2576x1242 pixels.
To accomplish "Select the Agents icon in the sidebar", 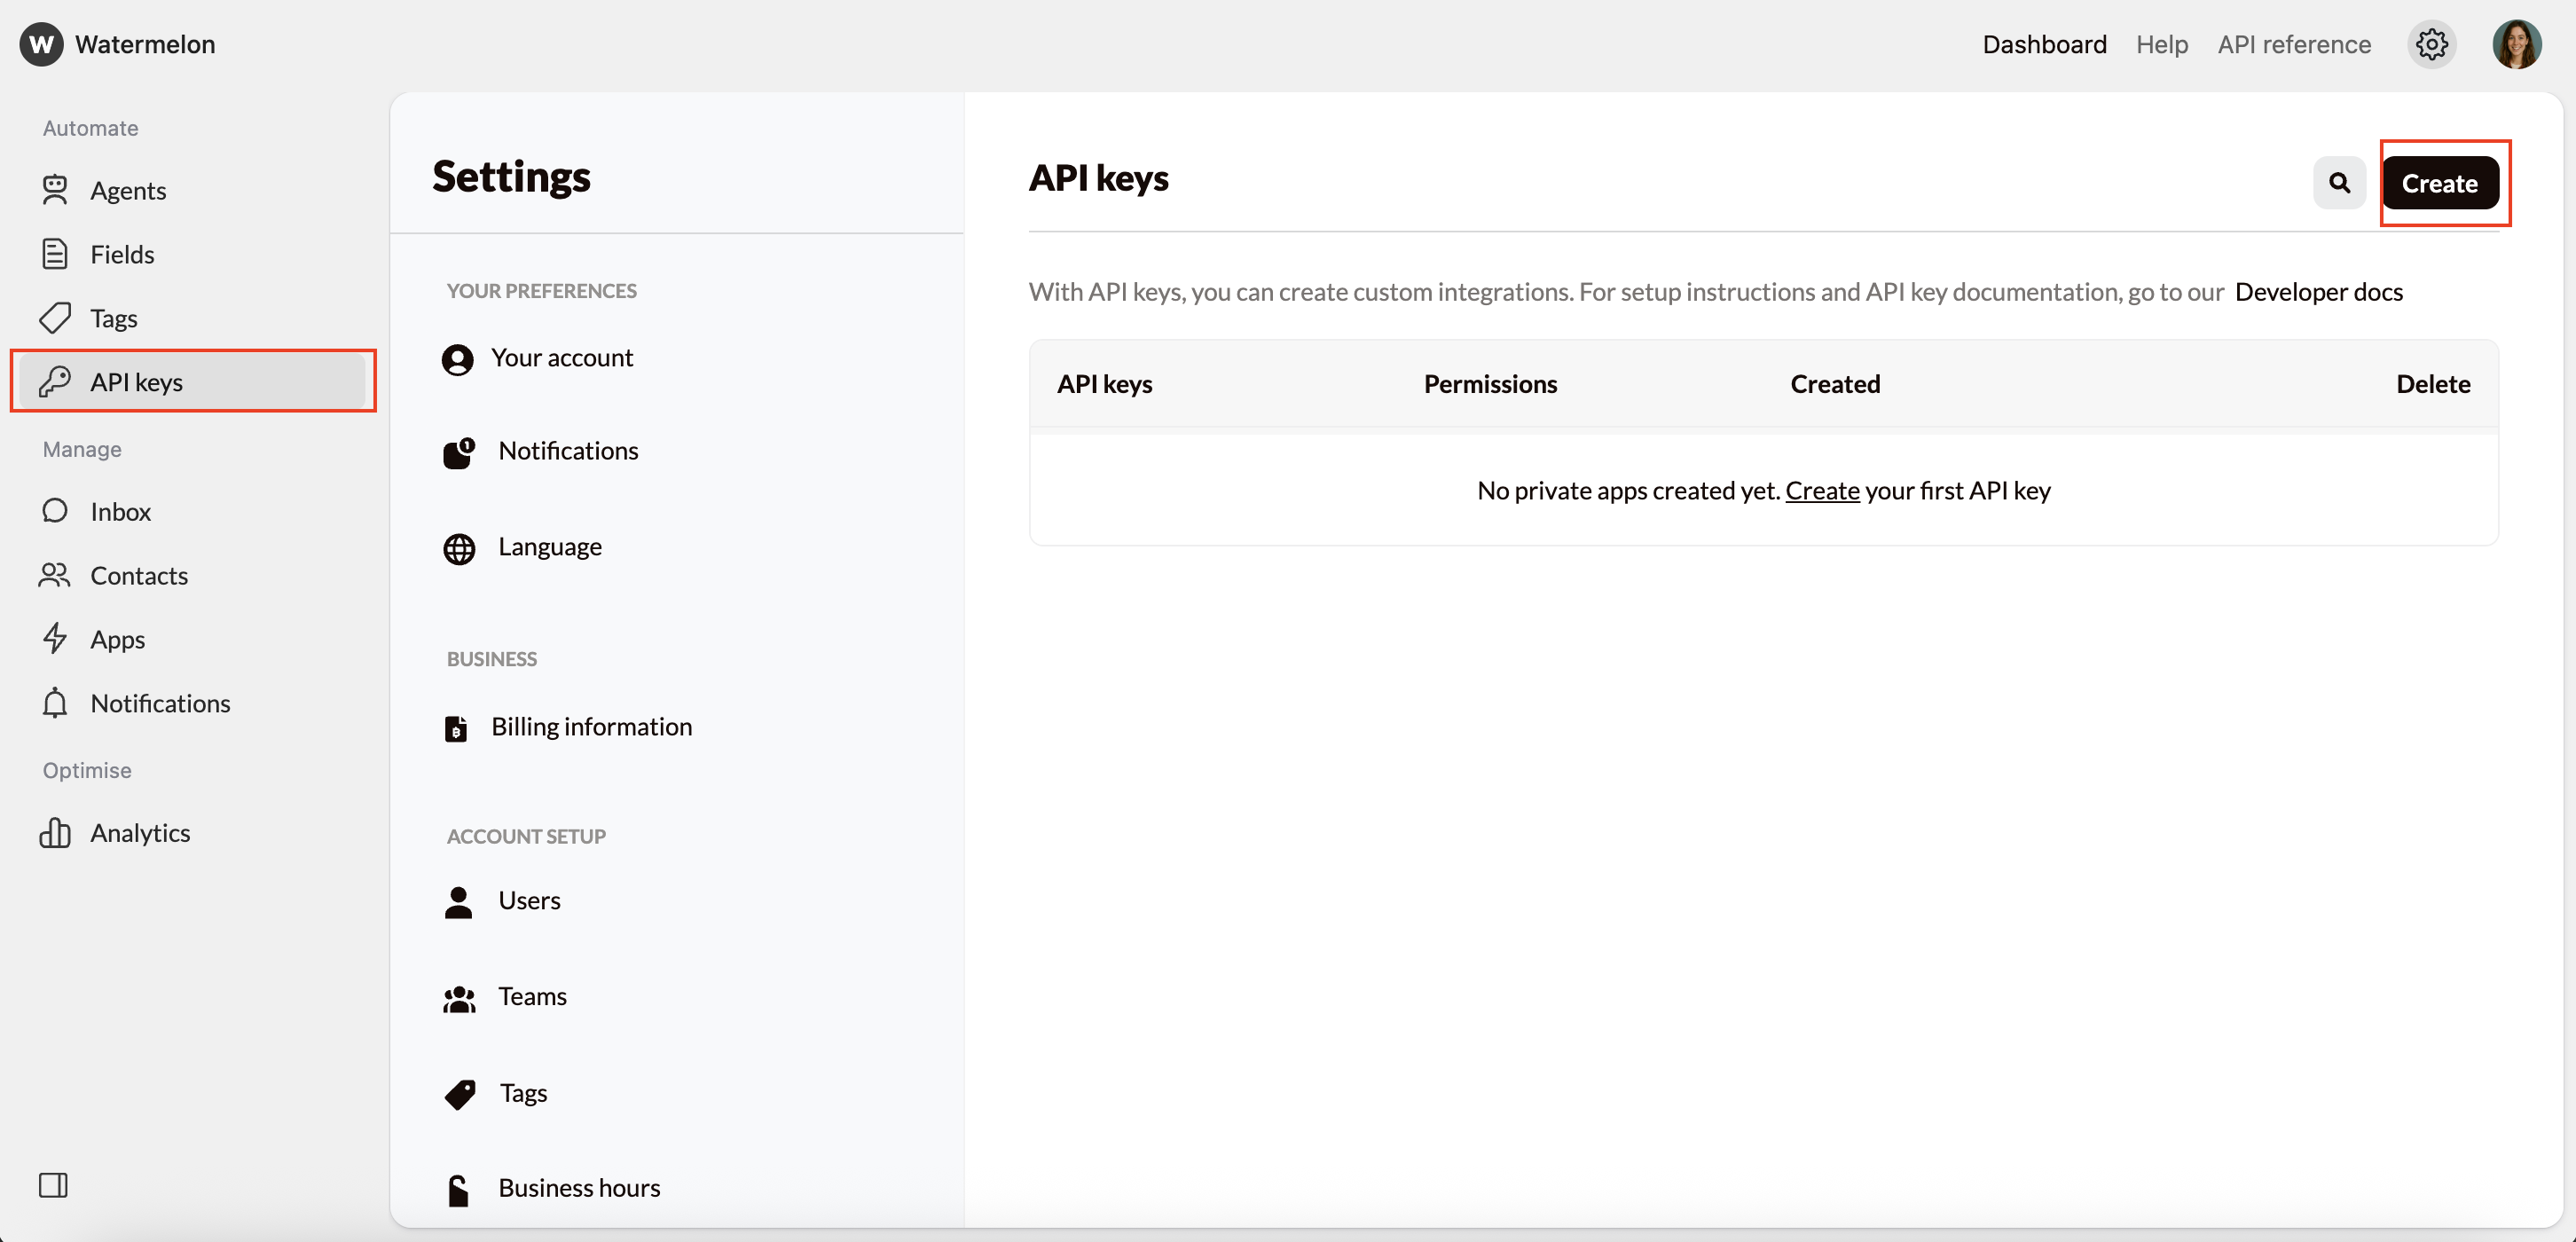I will click(x=57, y=190).
